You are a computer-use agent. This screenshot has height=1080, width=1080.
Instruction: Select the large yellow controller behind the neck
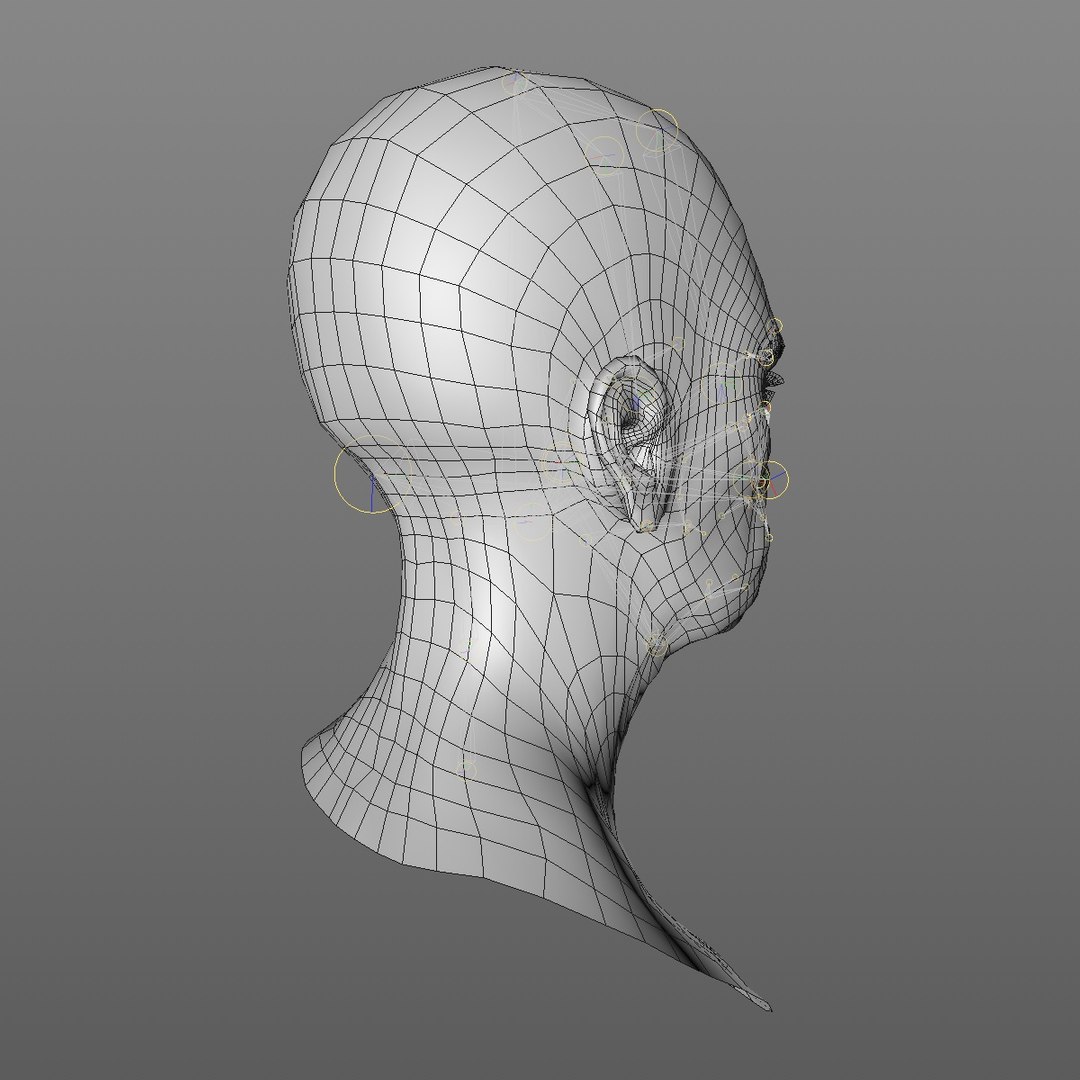(x=373, y=475)
